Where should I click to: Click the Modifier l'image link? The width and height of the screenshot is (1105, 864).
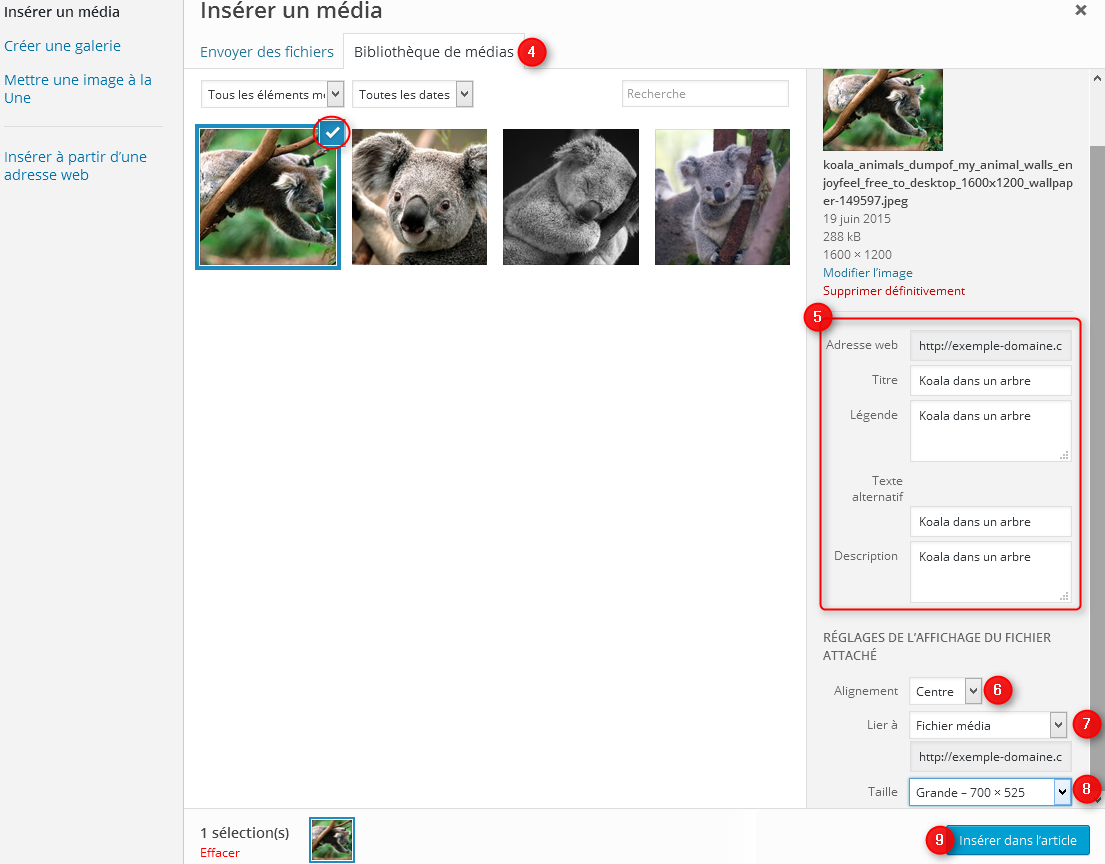tap(867, 273)
